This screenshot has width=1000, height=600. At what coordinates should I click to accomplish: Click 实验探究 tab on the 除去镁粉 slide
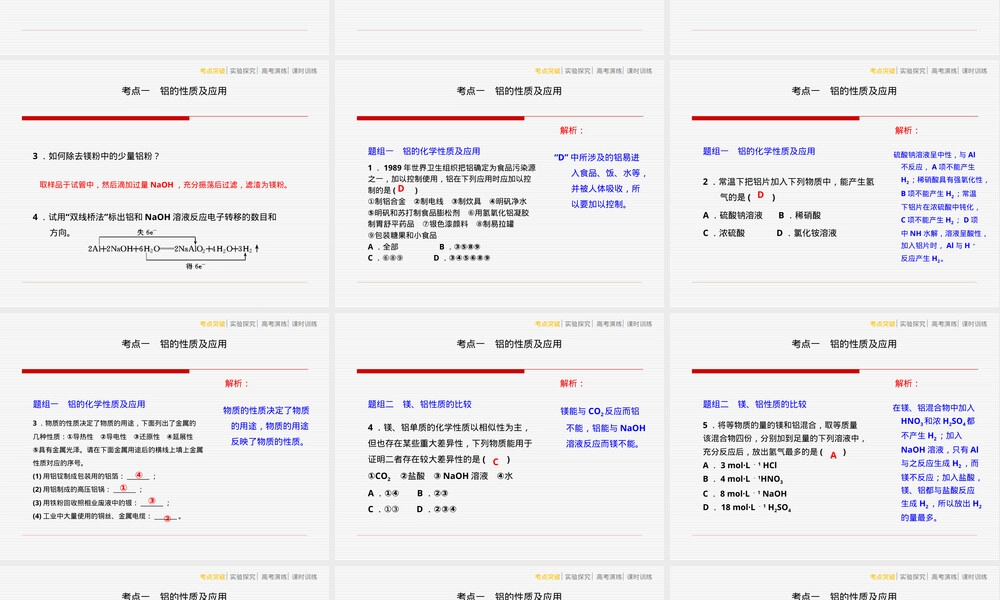point(243,71)
